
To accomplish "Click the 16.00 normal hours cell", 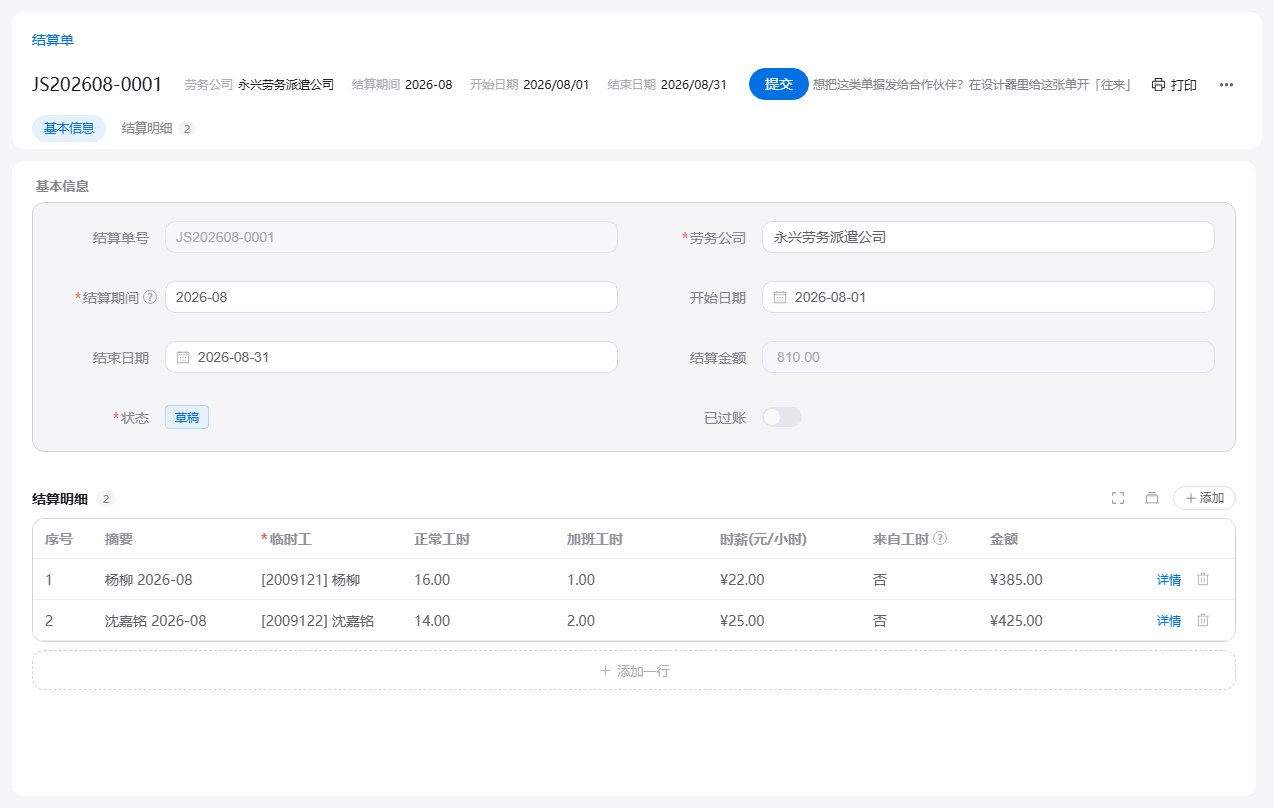I will pos(432,580).
